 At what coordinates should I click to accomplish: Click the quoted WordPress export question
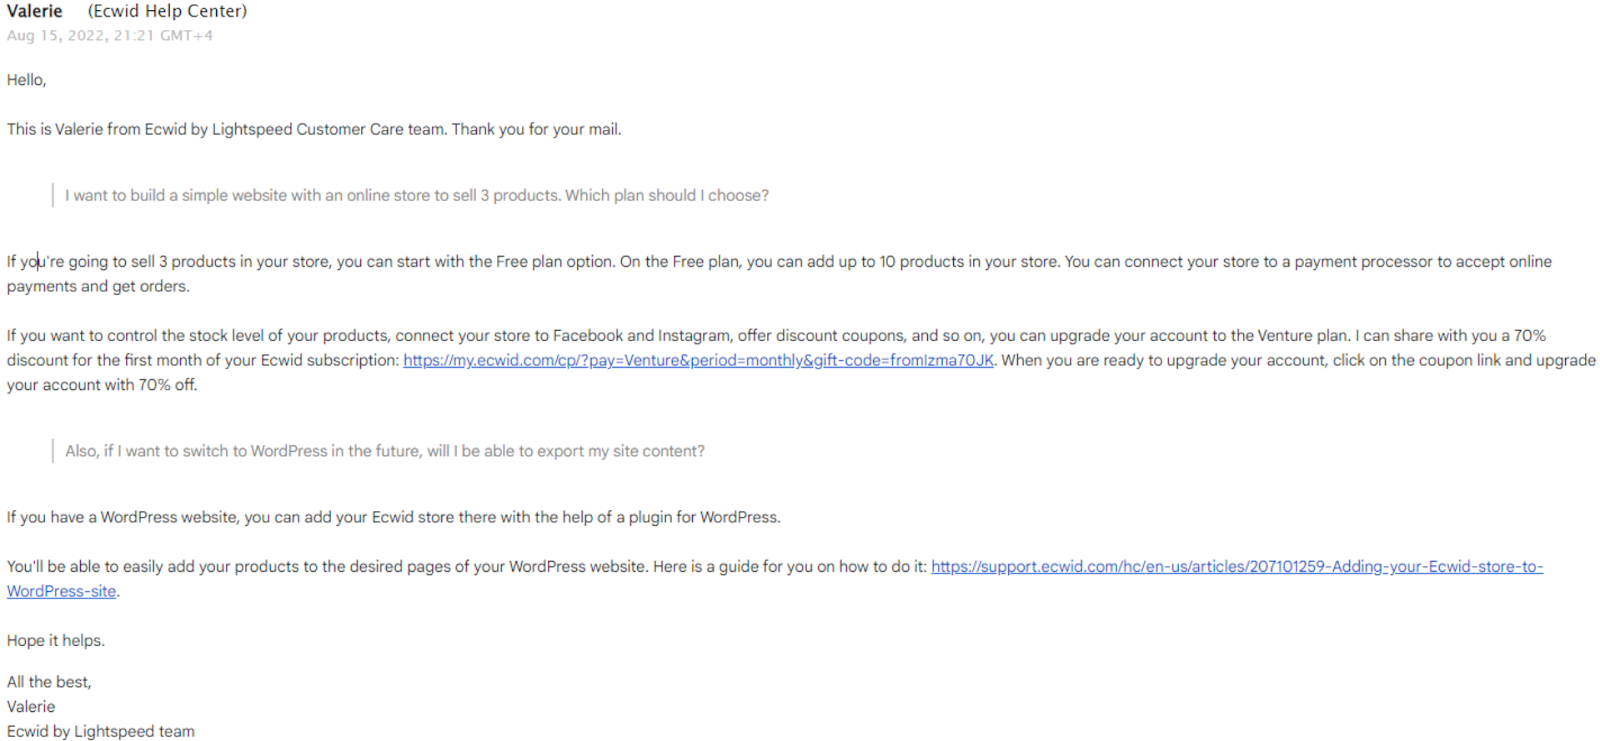point(385,451)
